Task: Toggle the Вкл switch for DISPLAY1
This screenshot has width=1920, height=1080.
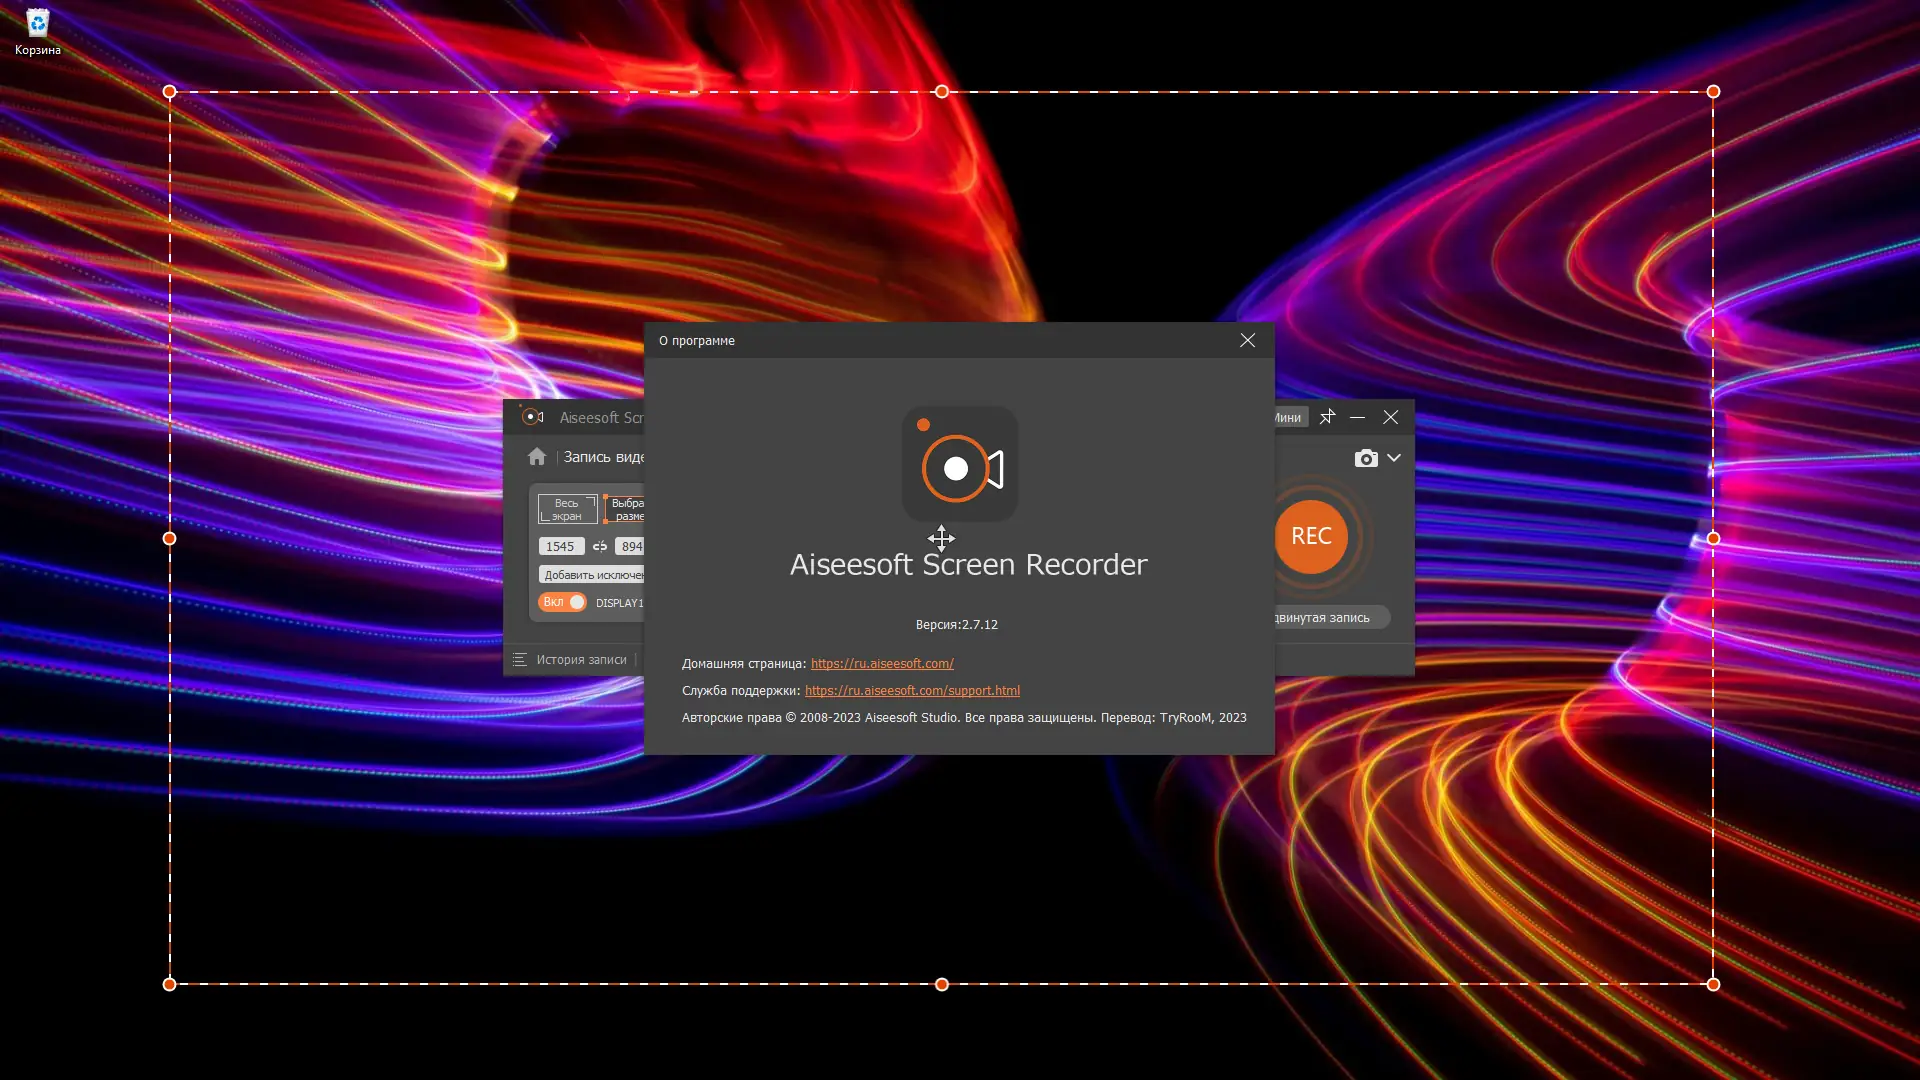Action: [x=563, y=602]
